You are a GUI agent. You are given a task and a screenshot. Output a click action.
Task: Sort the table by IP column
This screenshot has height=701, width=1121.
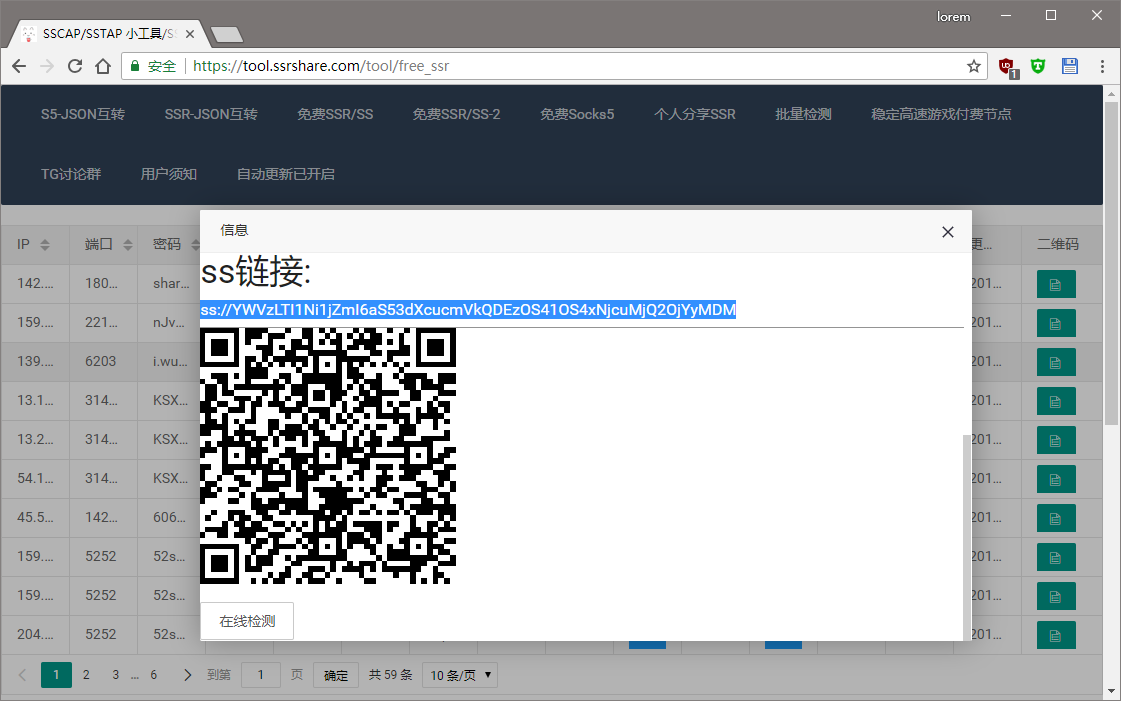click(x=45, y=245)
